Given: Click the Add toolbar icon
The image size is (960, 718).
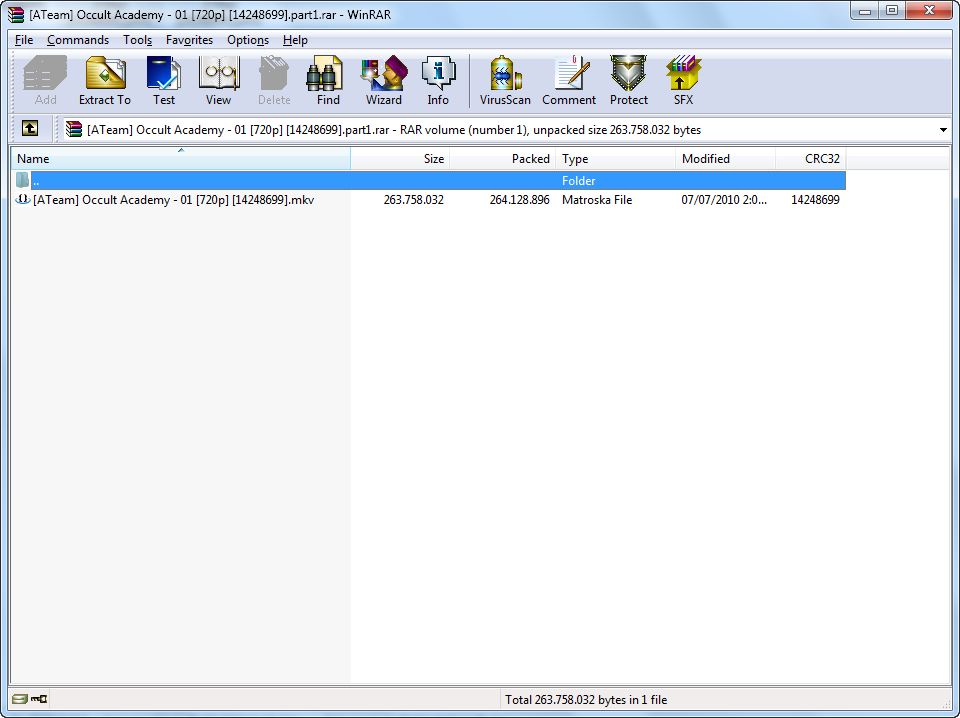Looking at the screenshot, I should (45, 81).
